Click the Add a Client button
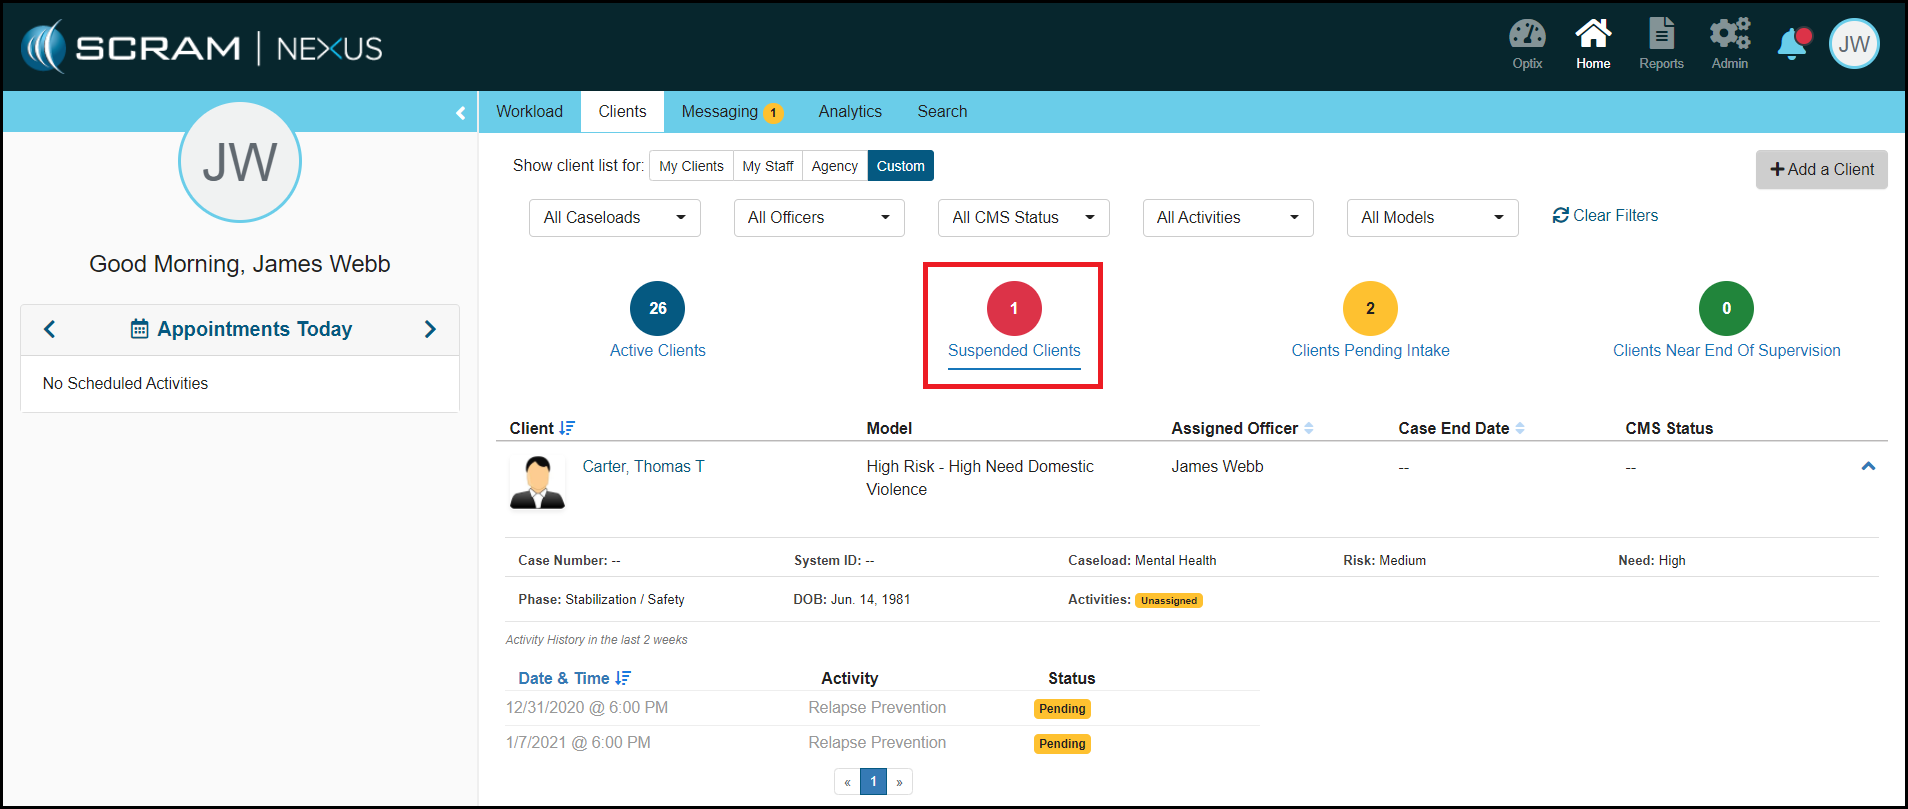Image resolution: width=1908 pixels, height=809 pixels. (1821, 170)
